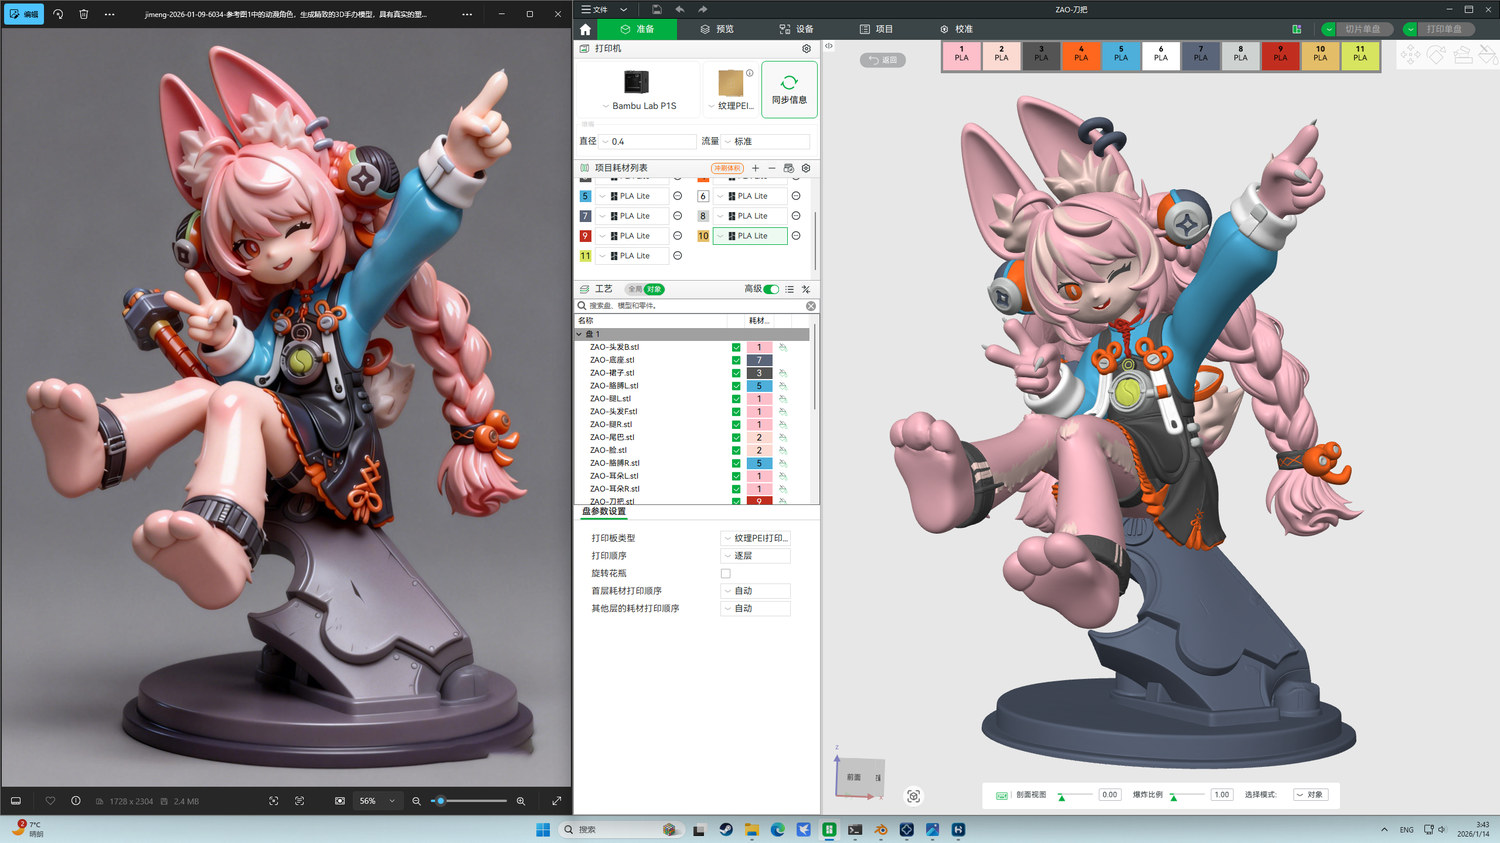Toggle the 高级 advanced mode switch
The height and width of the screenshot is (843, 1500).
[771, 289]
